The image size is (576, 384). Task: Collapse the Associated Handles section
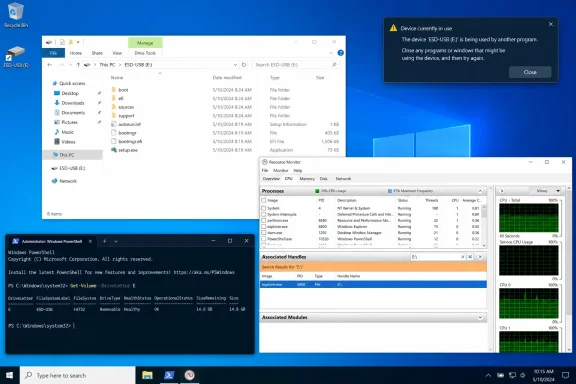[x=480, y=257]
